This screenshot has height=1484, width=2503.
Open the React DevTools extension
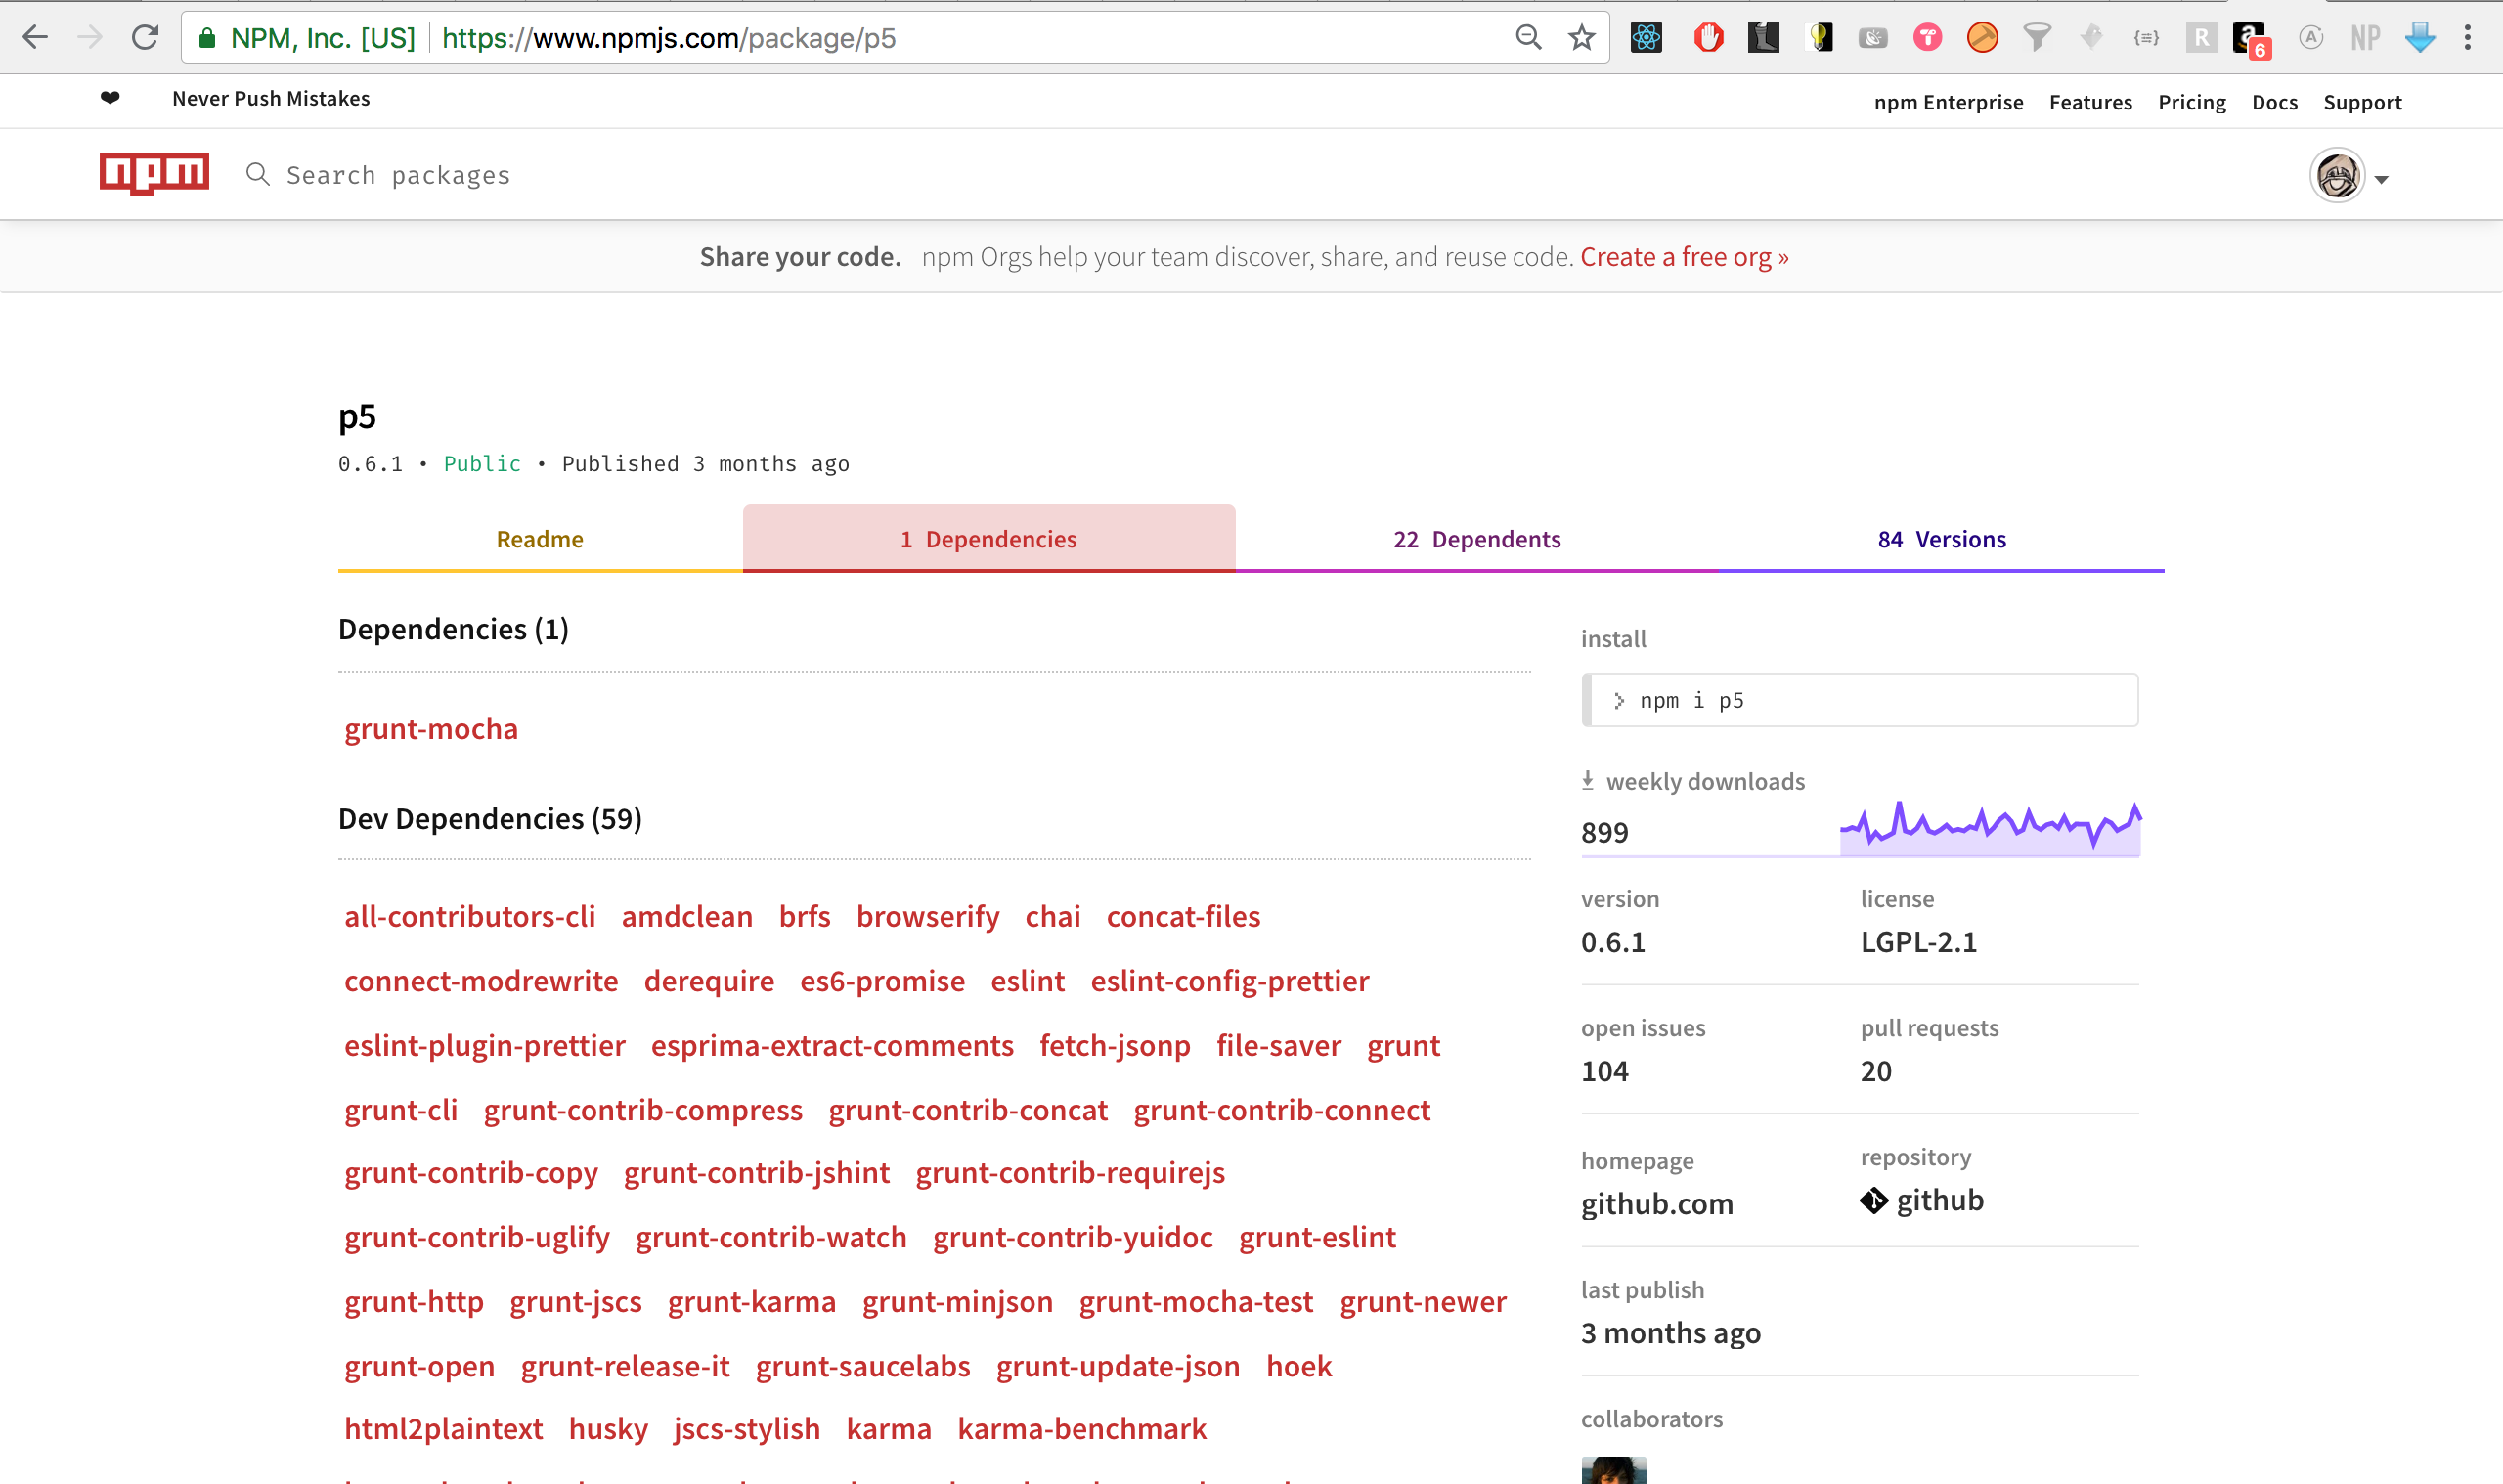pyautogui.click(x=1646, y=38)
